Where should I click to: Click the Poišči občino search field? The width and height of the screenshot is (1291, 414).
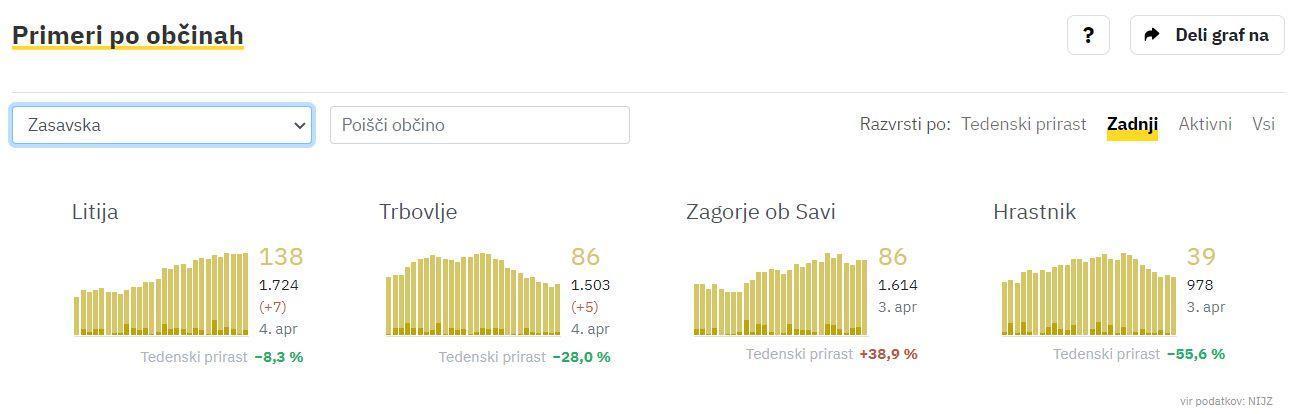coord(479,125)
